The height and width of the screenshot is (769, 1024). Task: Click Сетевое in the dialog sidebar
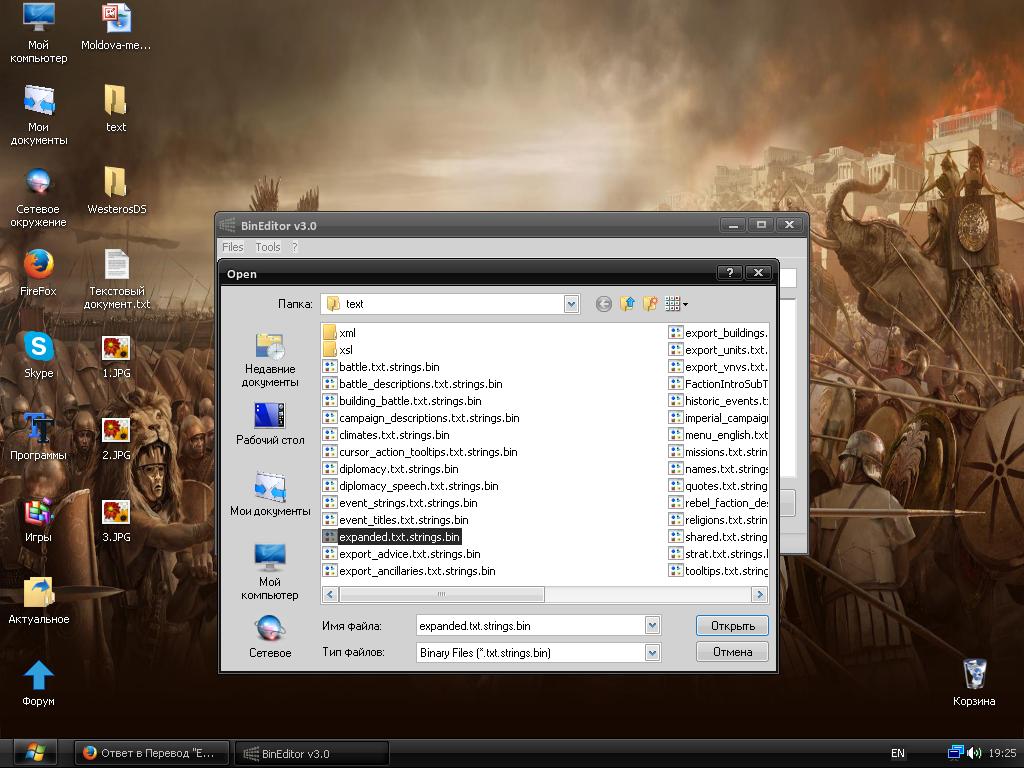coord(270,637)
